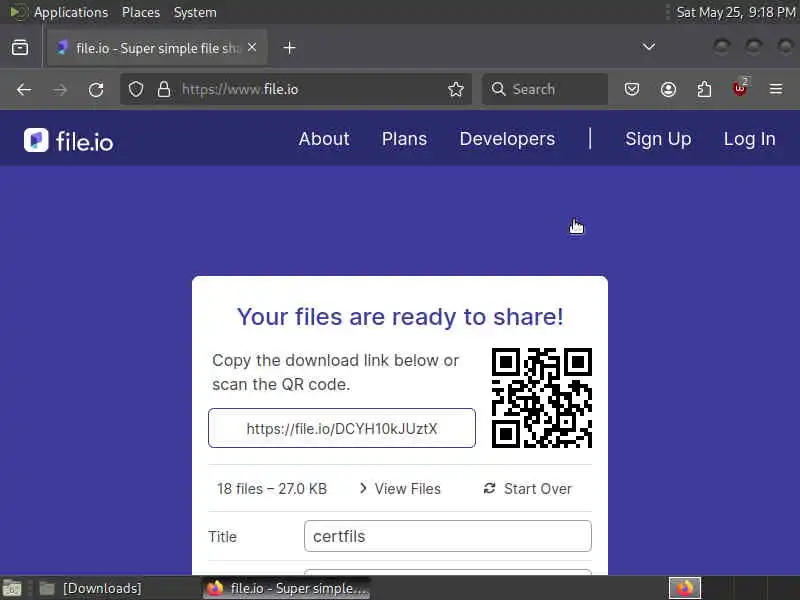
Task: Click Log In
Action: click(x=749, y=139)
